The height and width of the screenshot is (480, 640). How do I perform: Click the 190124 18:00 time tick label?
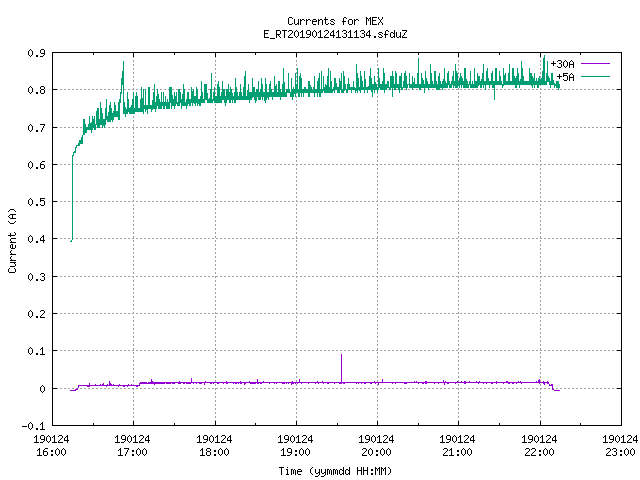click(x=214, y=446)
